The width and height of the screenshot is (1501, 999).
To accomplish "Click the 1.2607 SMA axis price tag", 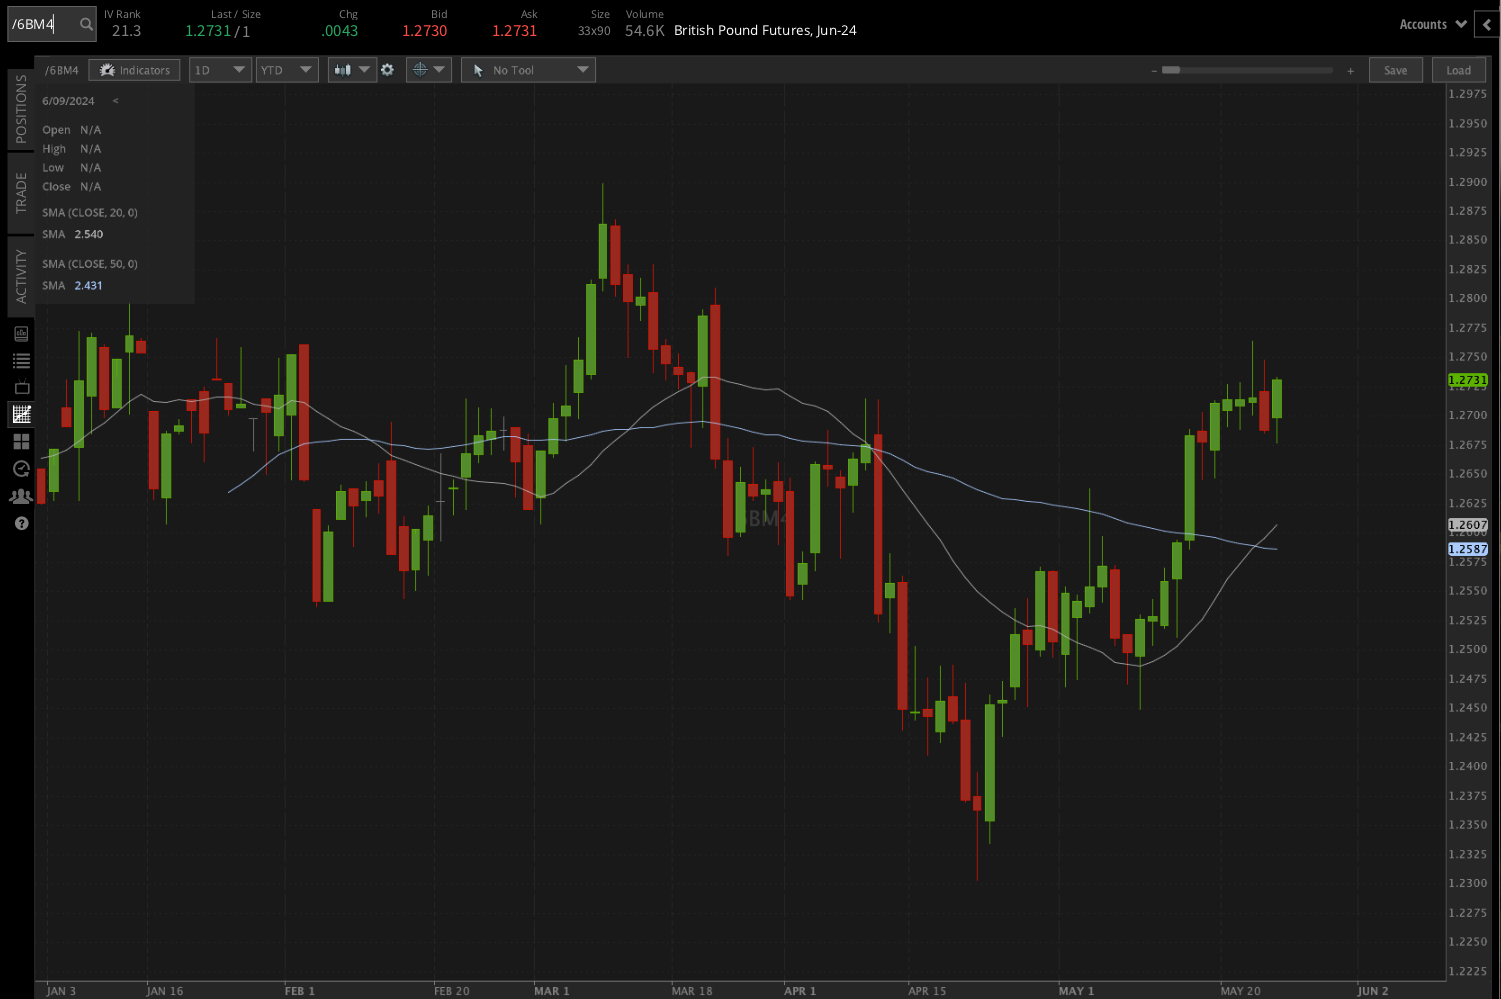I will click(x=1468, y=525).
